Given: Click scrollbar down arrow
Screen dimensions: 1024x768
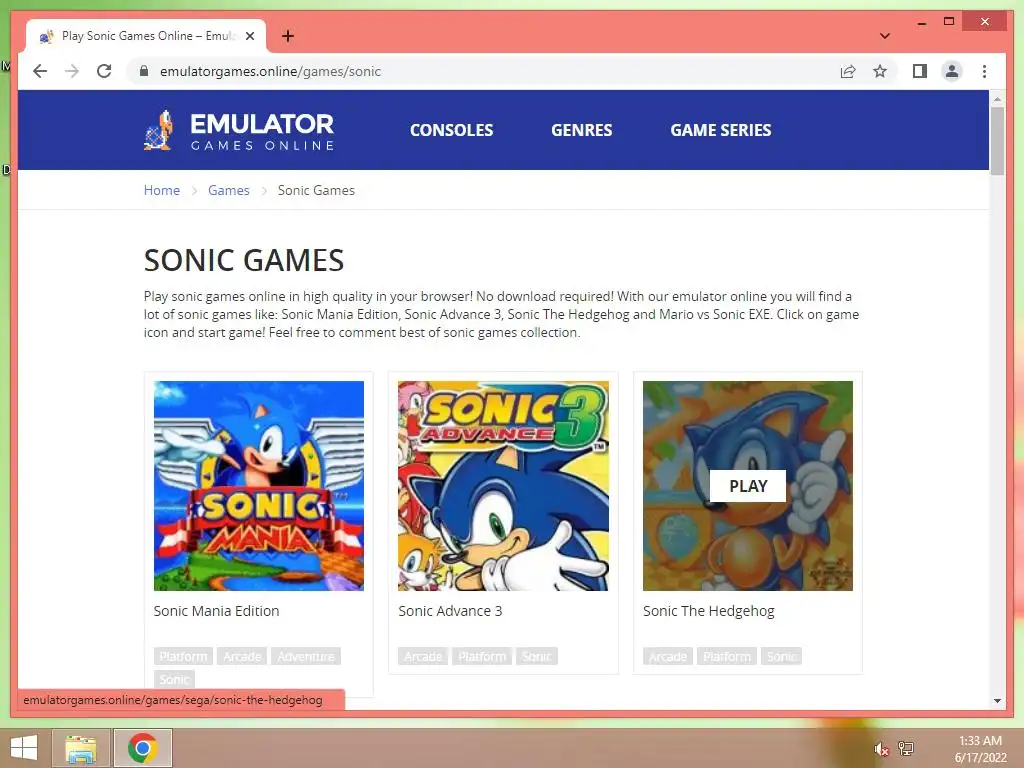Looking at the screenshot, I should (997, 701).
